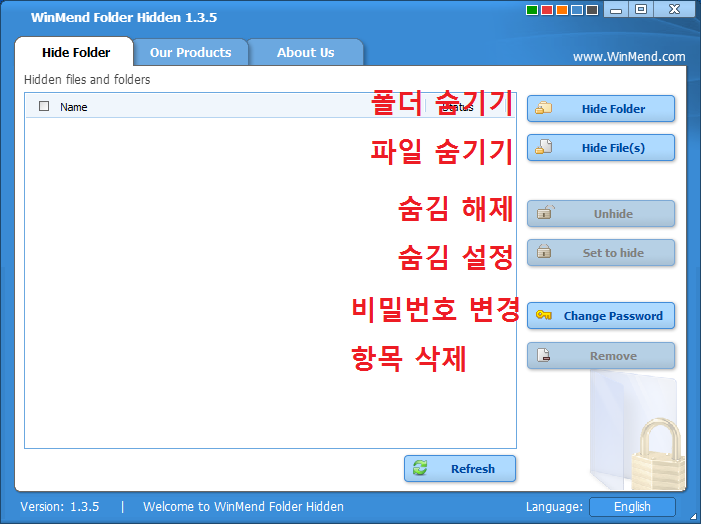Click the Version: 1.3.5 status text
The image size is (701, 524).
click(59, 507)
